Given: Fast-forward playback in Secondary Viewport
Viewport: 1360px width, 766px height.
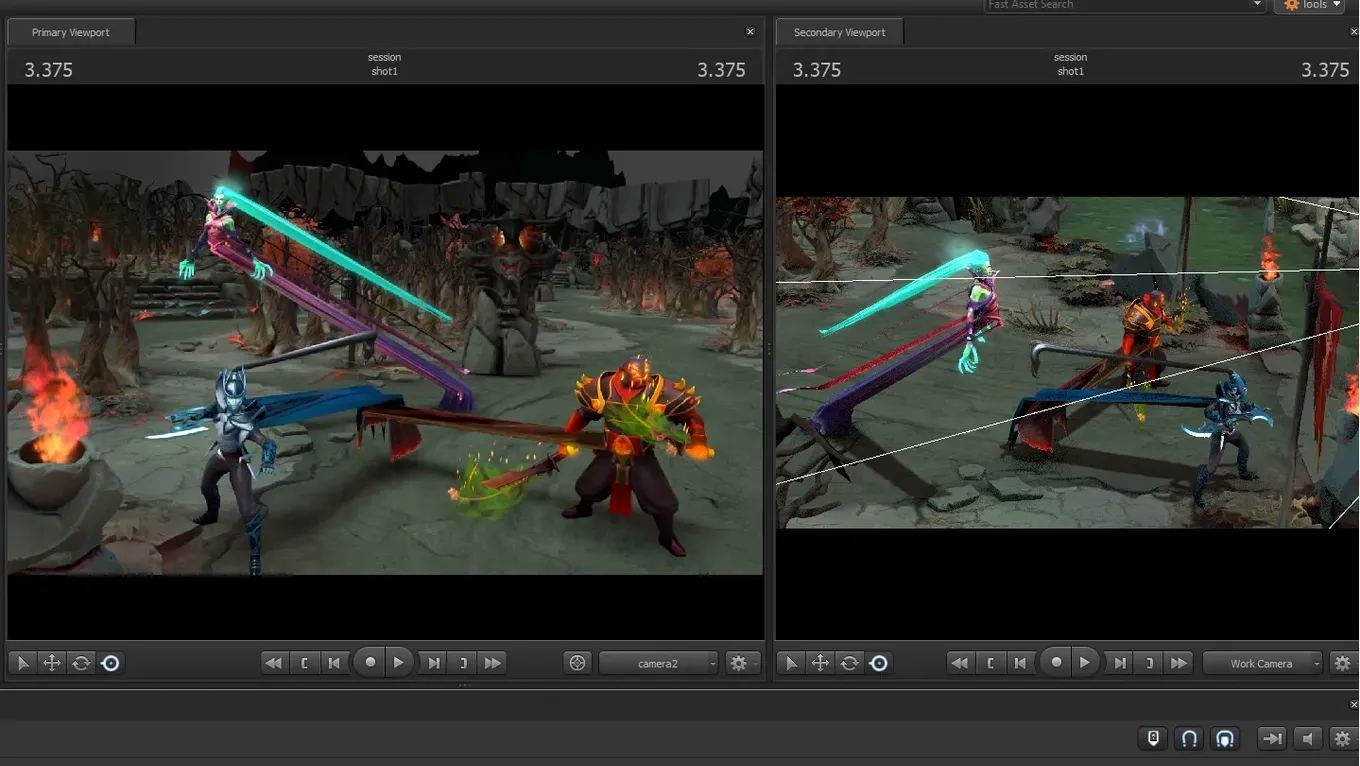Looking at the screenshot, I should [1179, 663].
